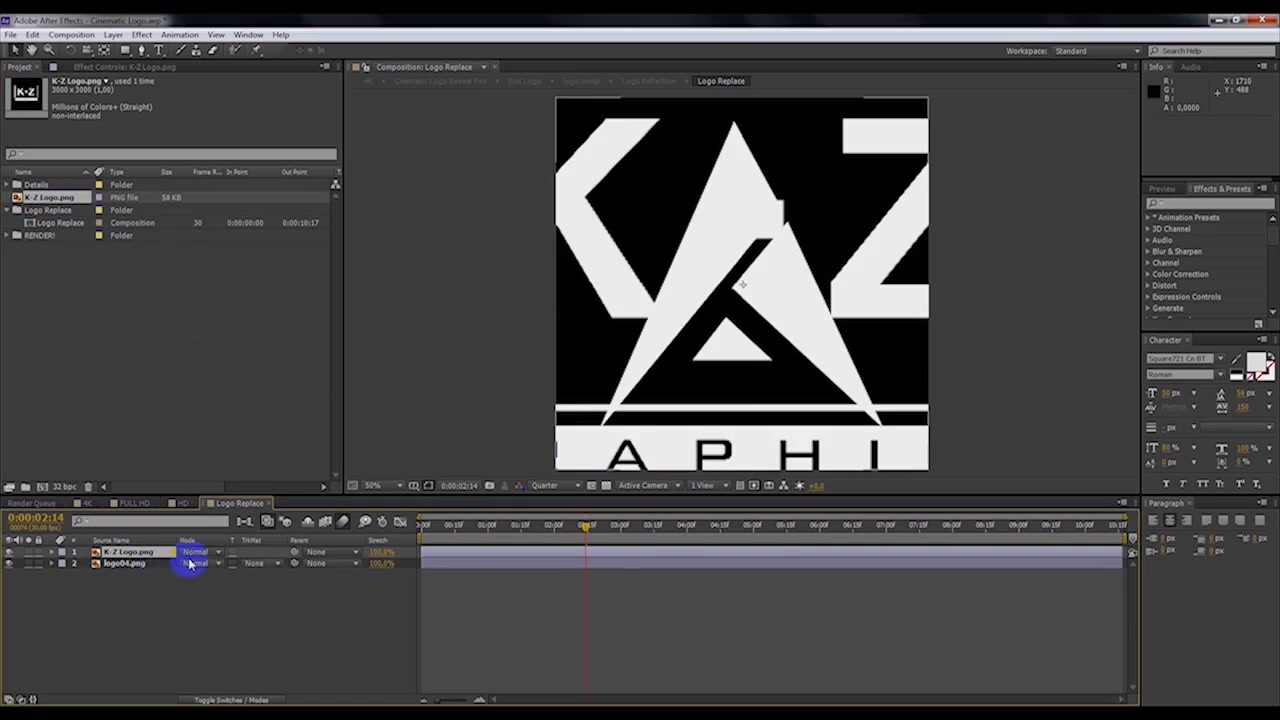
Task: Select the Selection arrow tool
Action: click(x=15, y=50)
